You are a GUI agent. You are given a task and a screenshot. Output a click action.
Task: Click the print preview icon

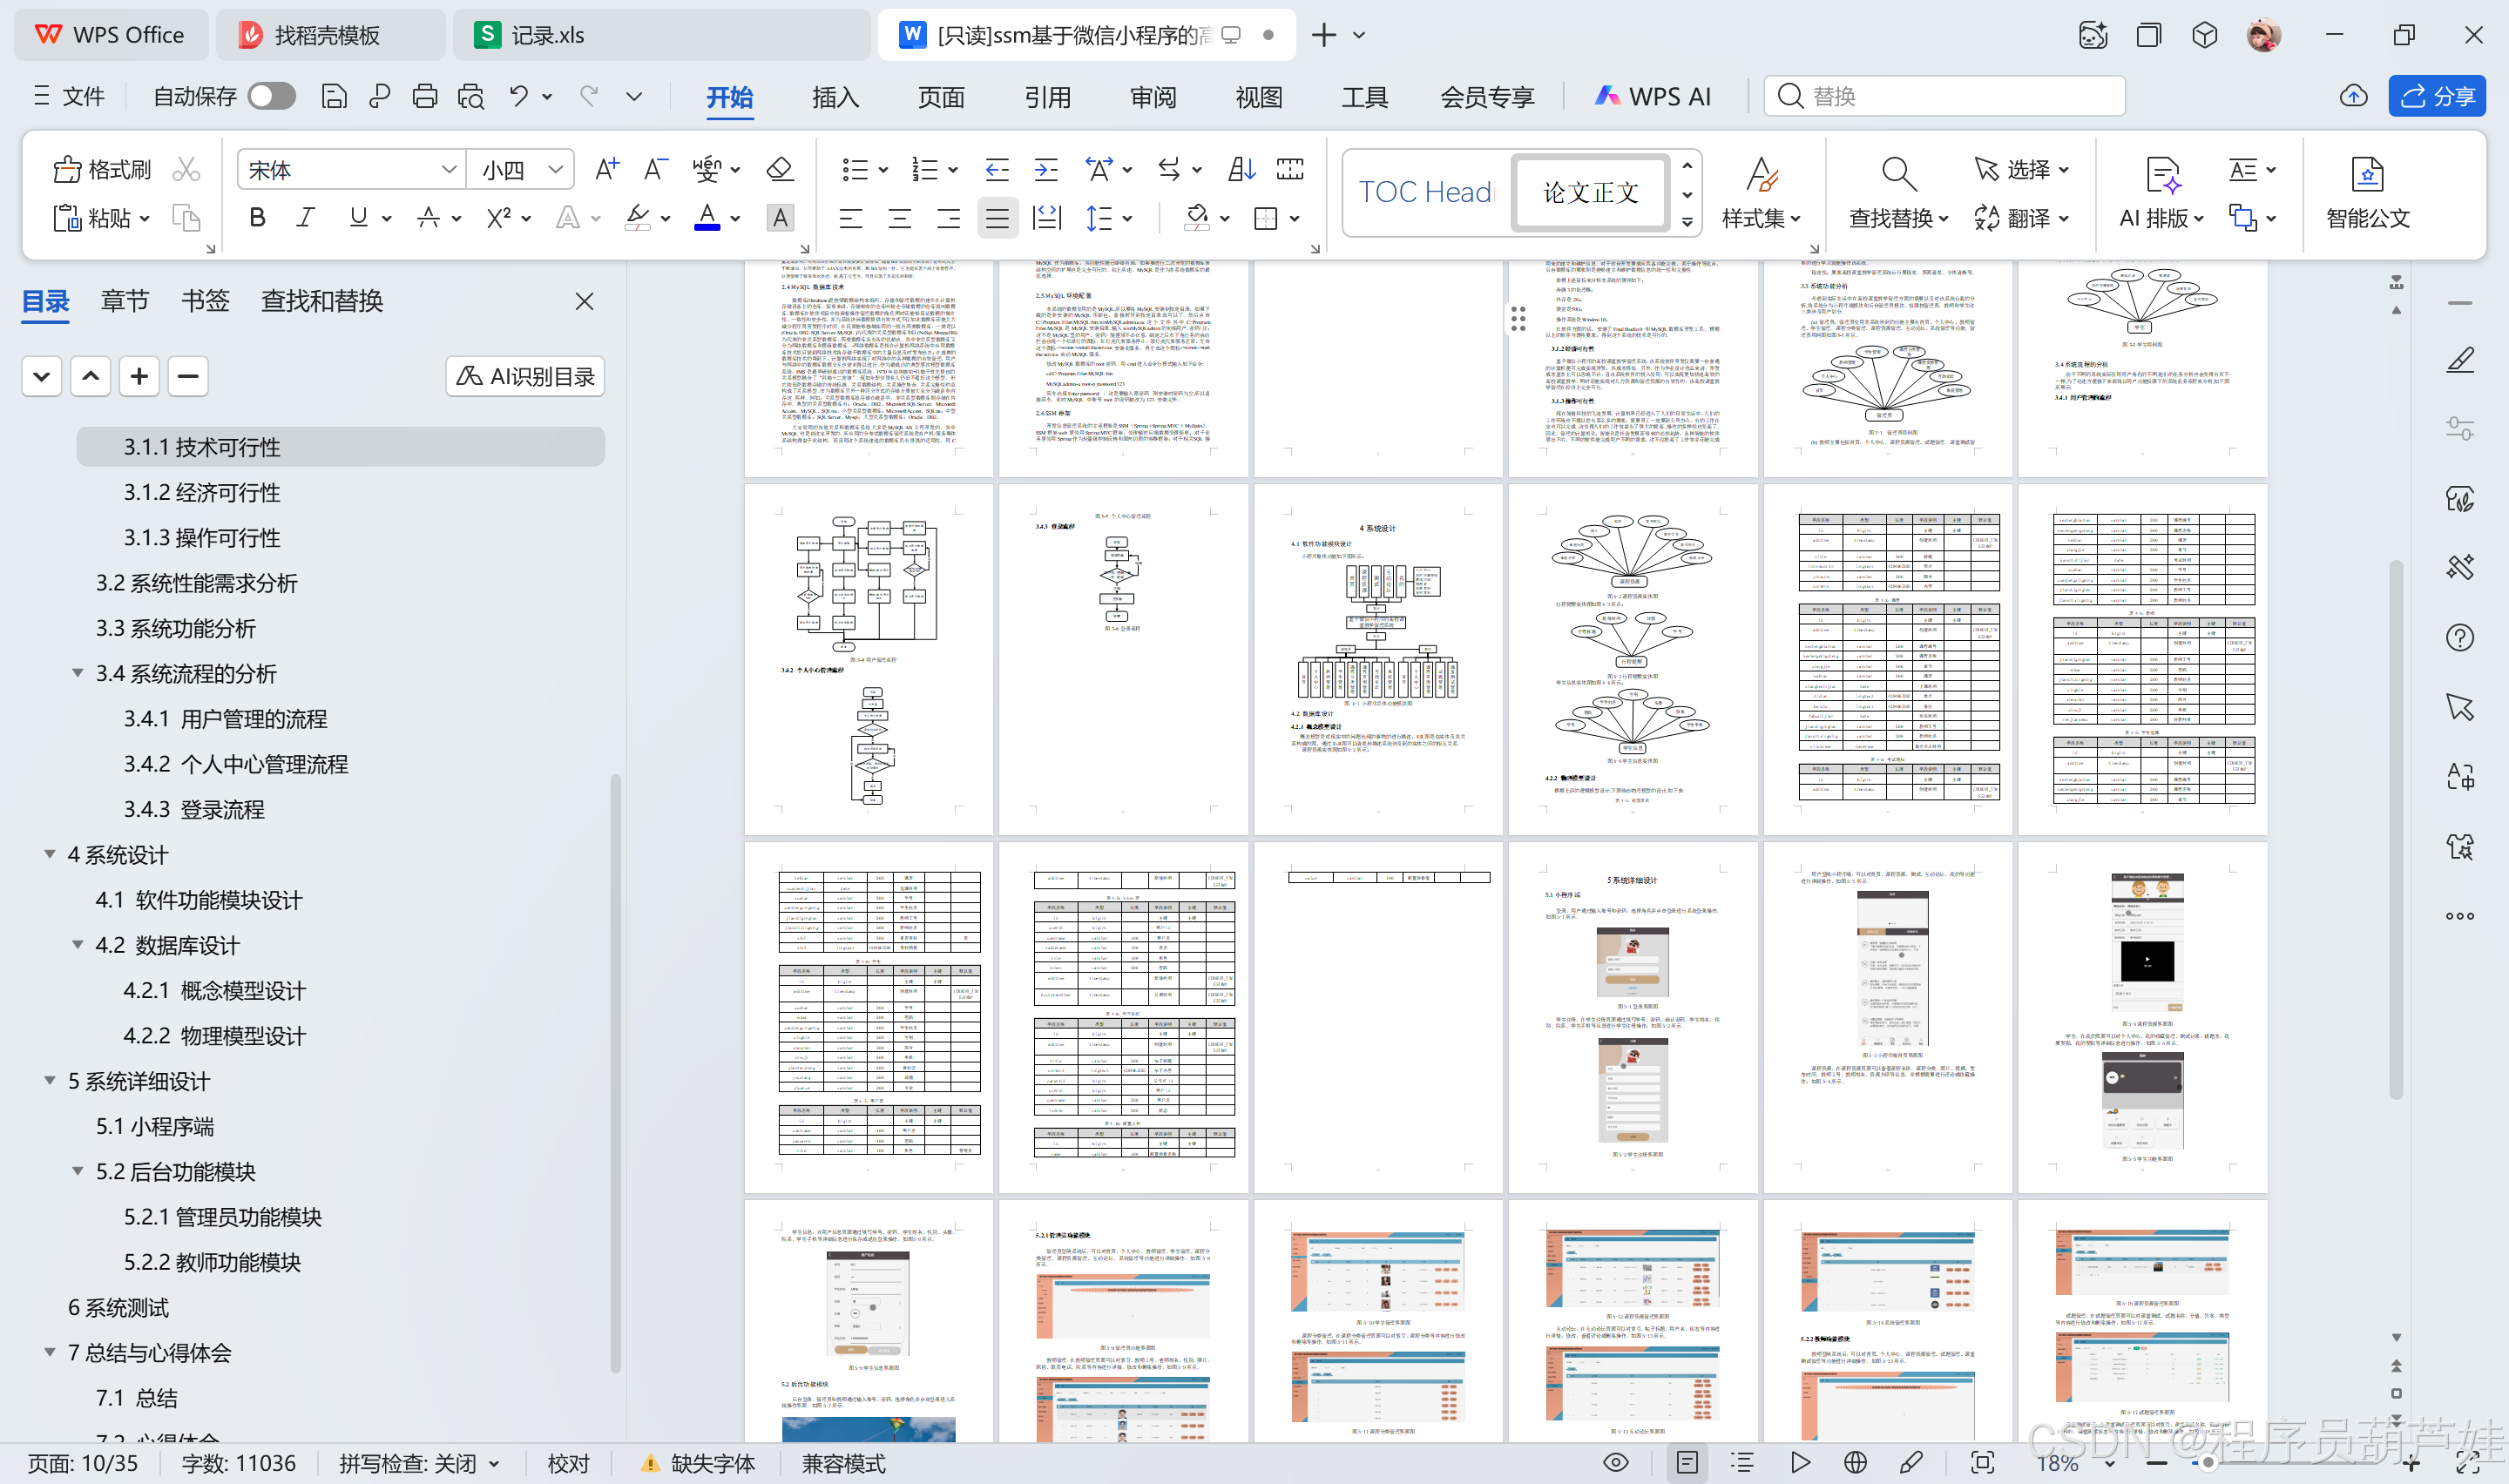[x=471, y=96]
